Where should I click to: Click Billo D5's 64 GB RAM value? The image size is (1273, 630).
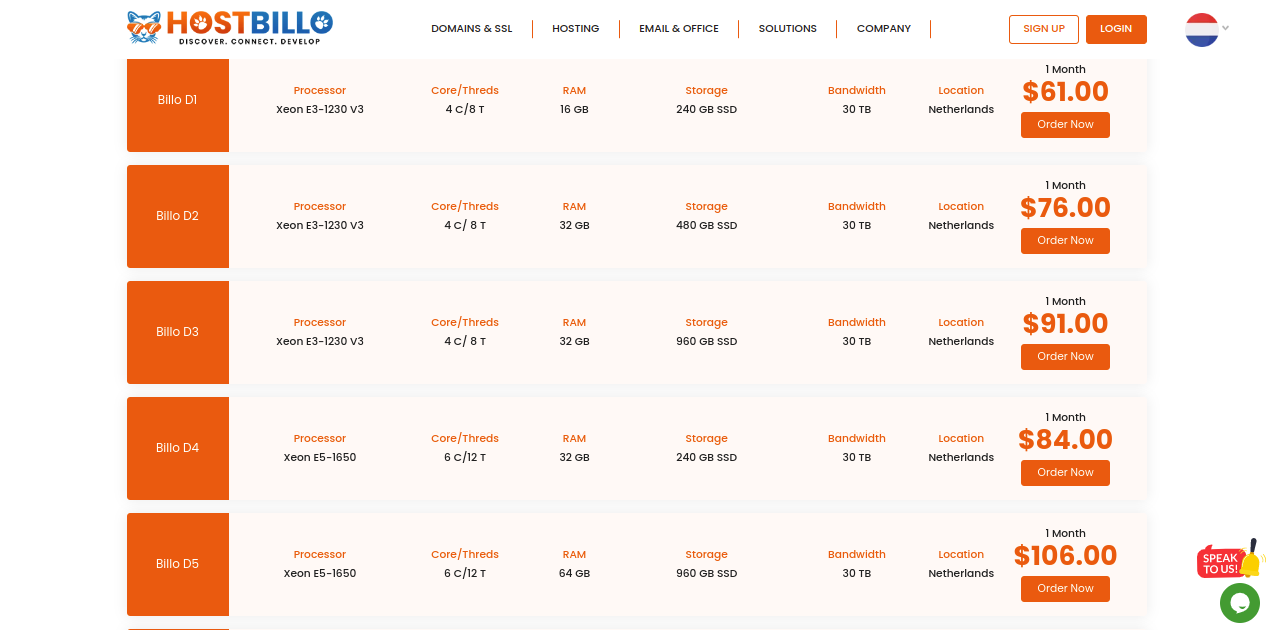coord(574,573)
